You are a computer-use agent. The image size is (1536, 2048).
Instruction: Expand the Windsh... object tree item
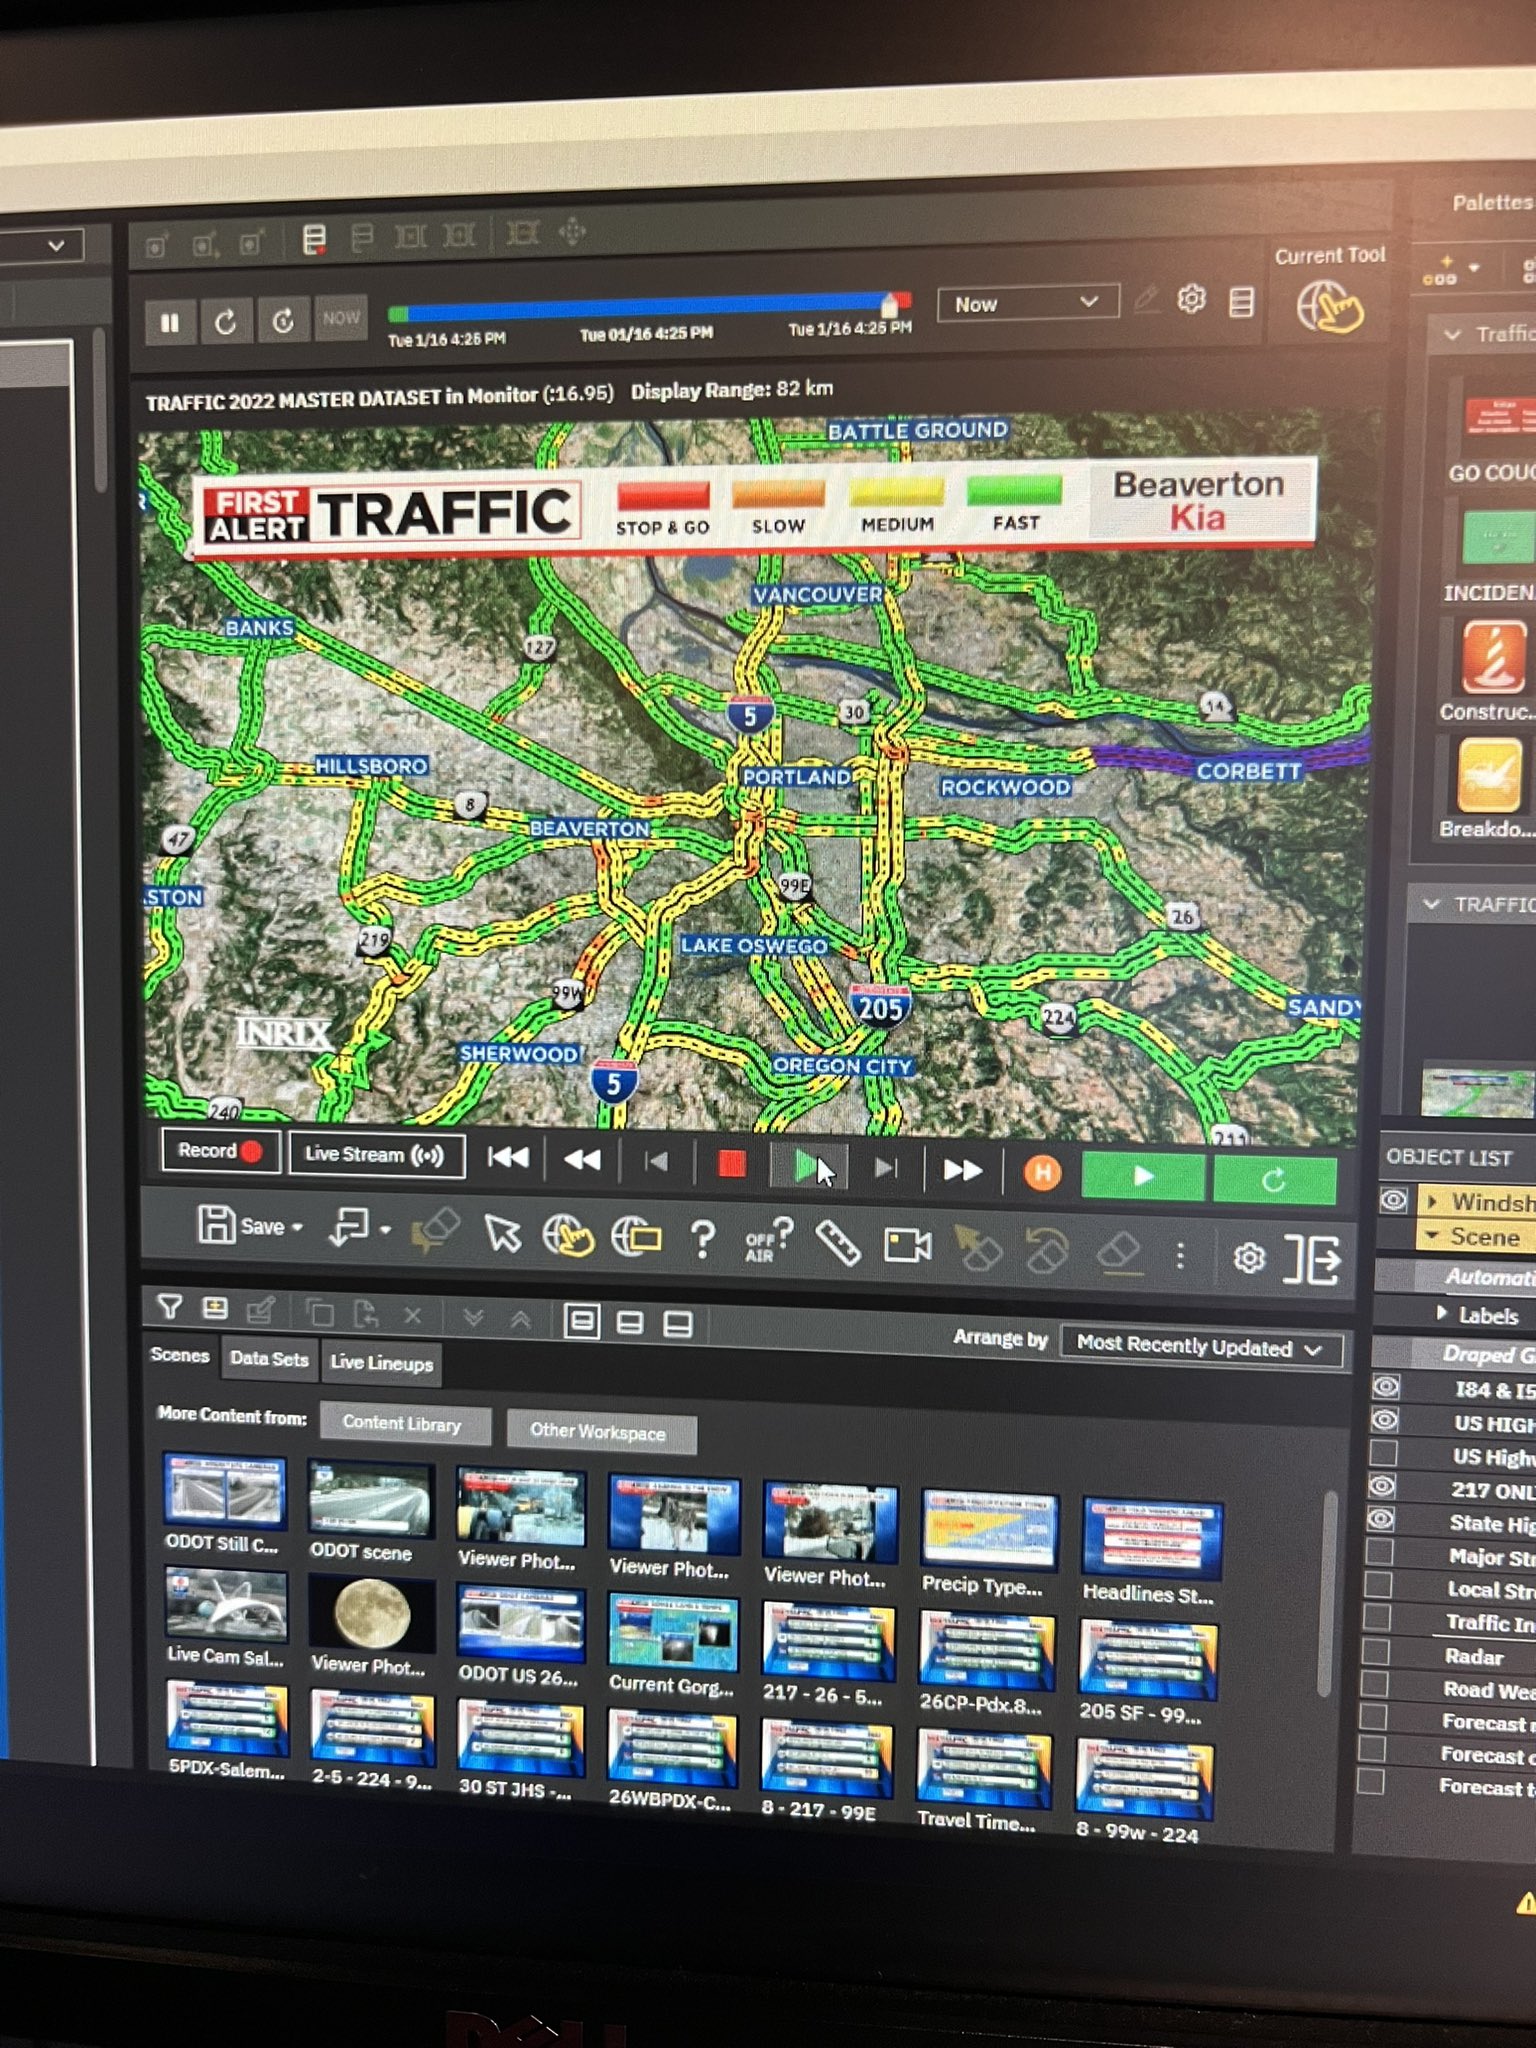pyautogui.click(x=1433, y=1201)
